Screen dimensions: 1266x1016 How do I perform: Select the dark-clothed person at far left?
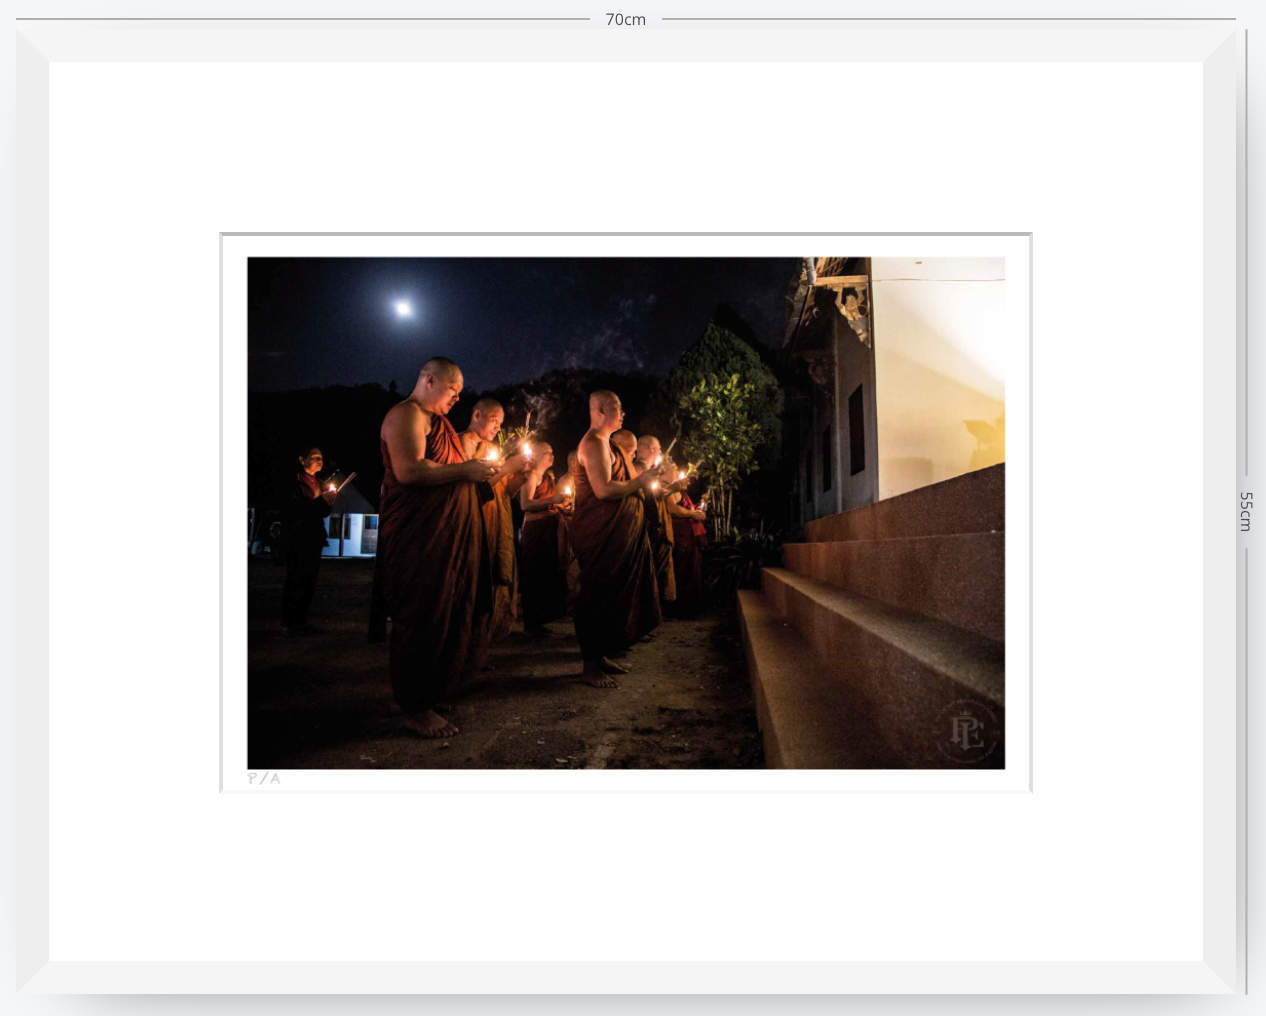[305, 540]
